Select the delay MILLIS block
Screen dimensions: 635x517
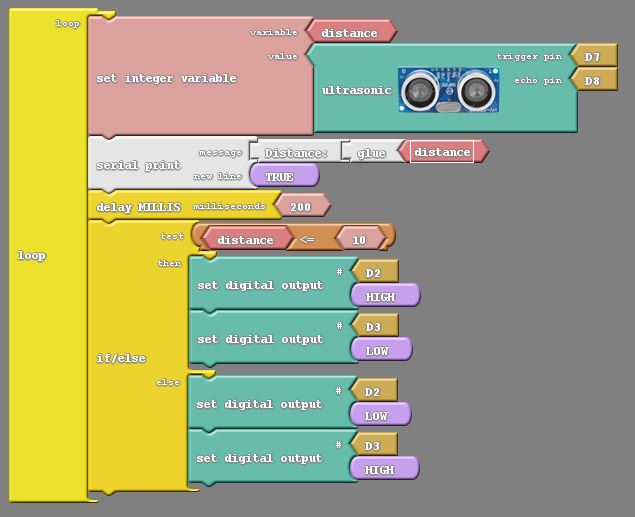pyautogui.click(x=138, y=207)
